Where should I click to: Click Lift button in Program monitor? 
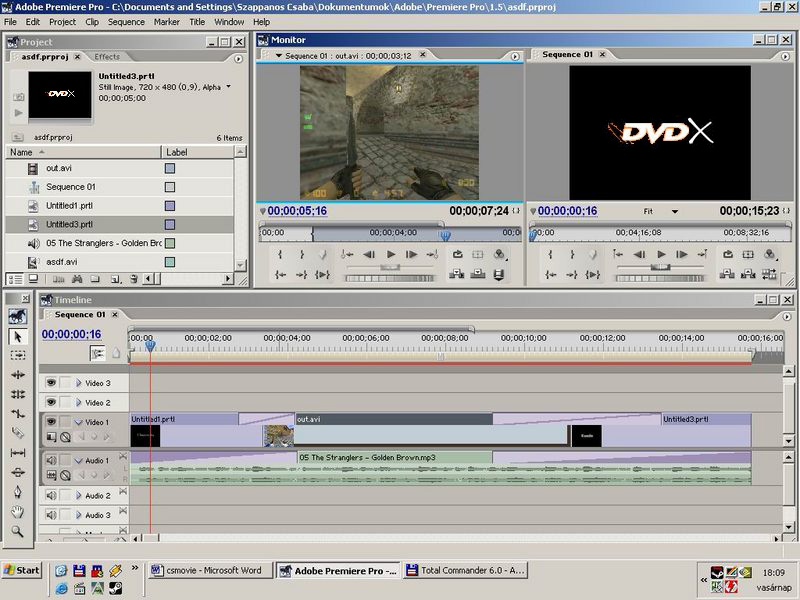click(727, 274)
